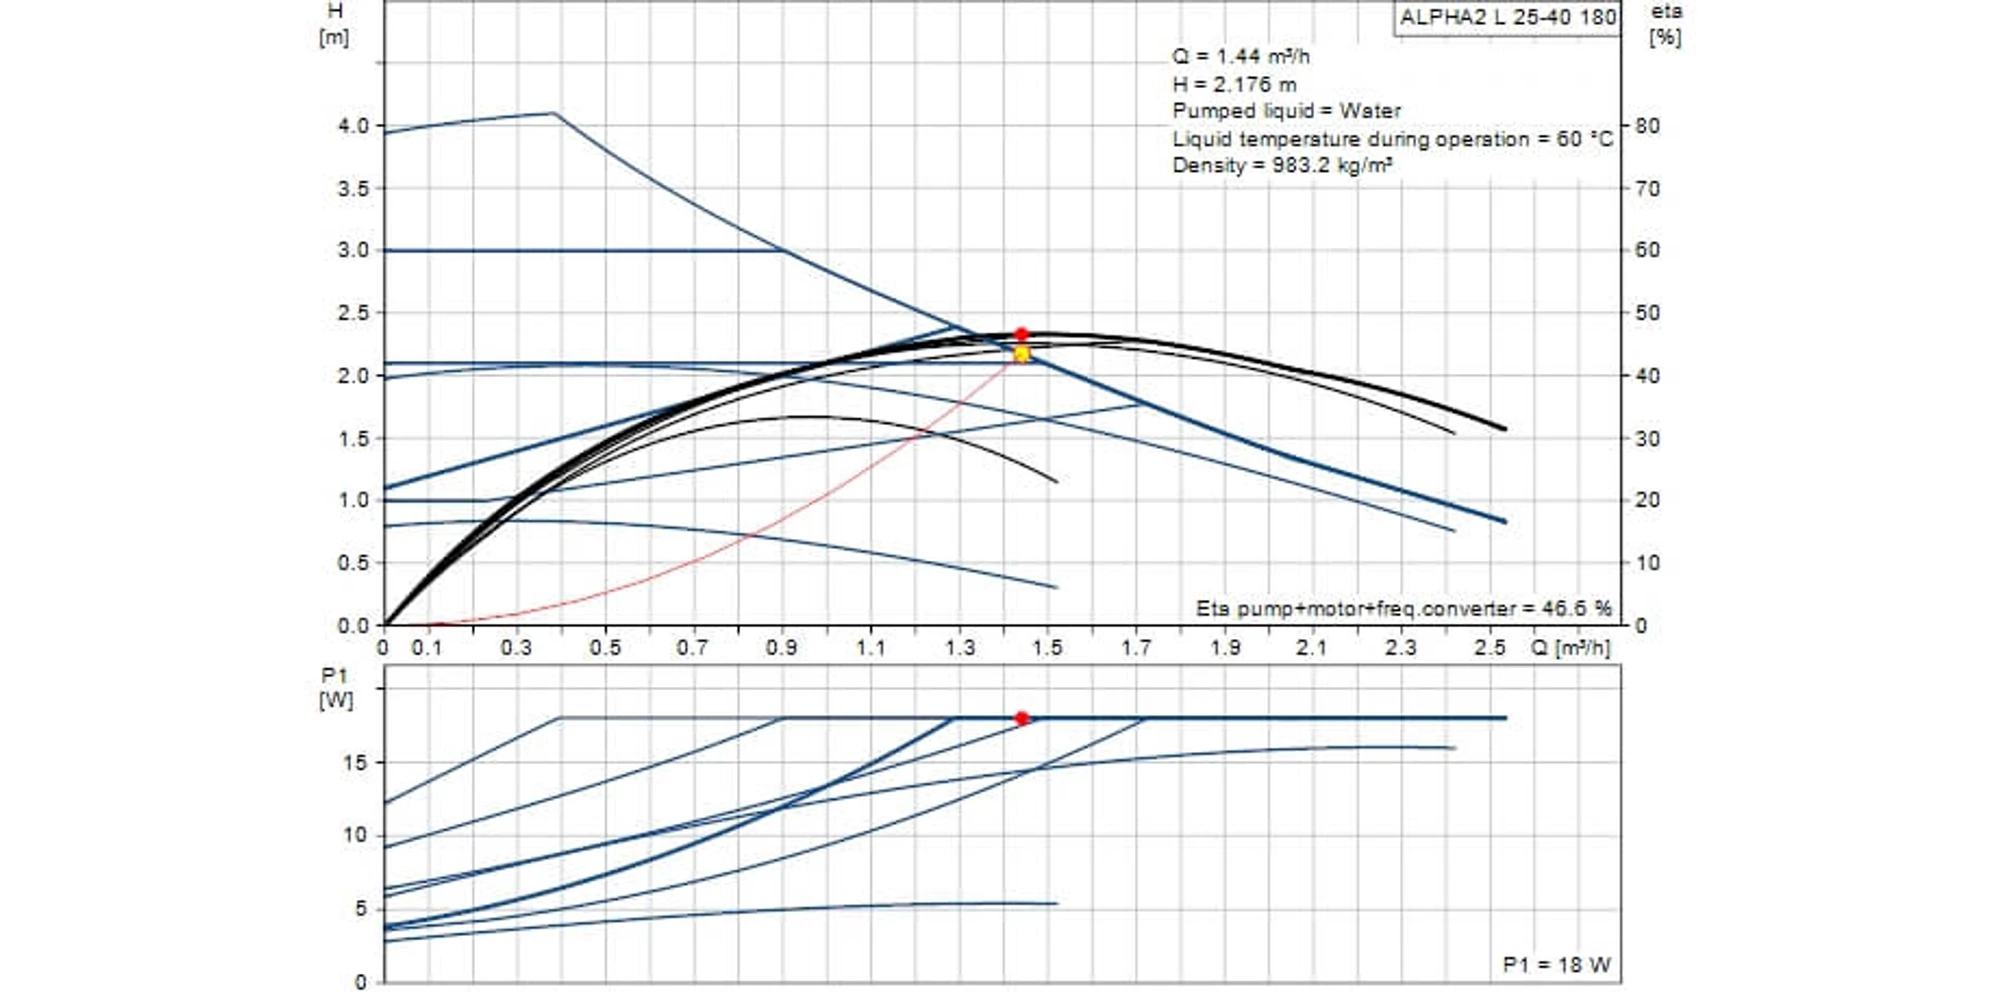Click the H = 2.176 m value line
The width and height of the screenshot is (2000, 1000).
pos(1234,85)
